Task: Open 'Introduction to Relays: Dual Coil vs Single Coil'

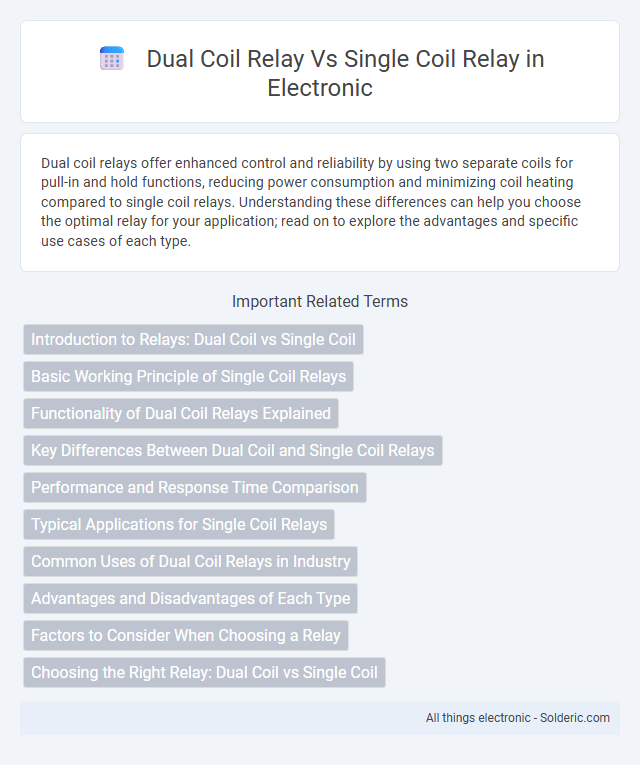Action: (x=193, y=340)
